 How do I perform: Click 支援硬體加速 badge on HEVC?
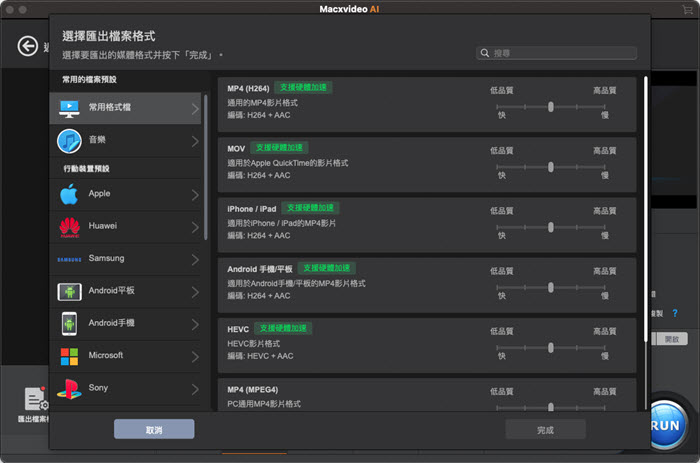point(283,329)
